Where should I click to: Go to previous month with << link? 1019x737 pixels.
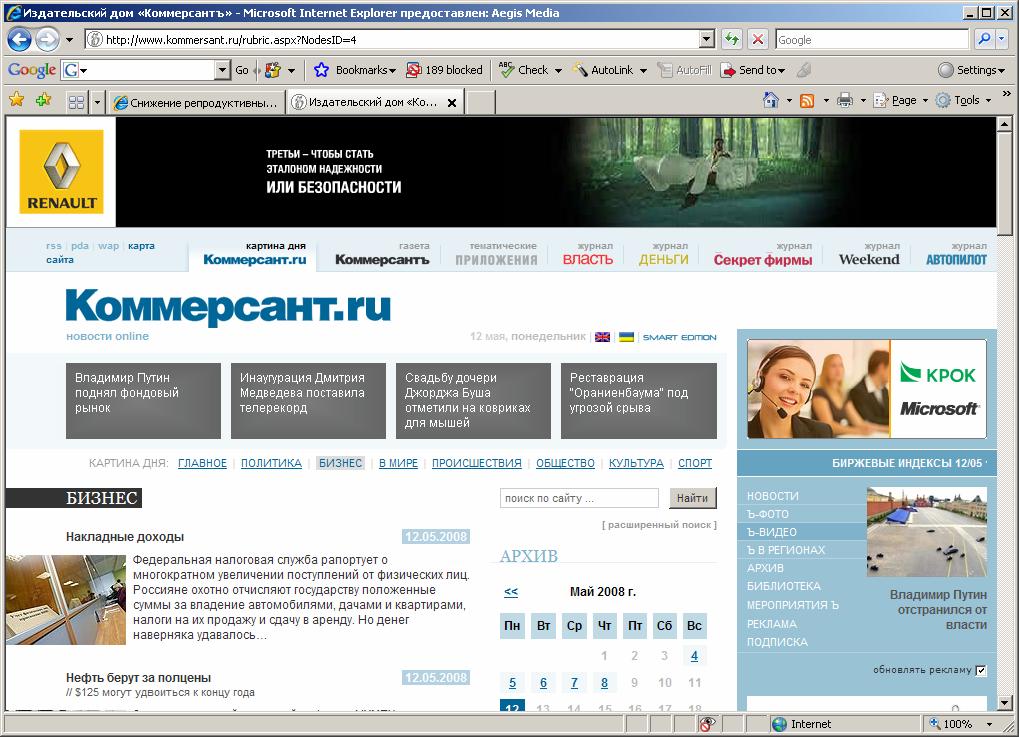click(511, 592)
